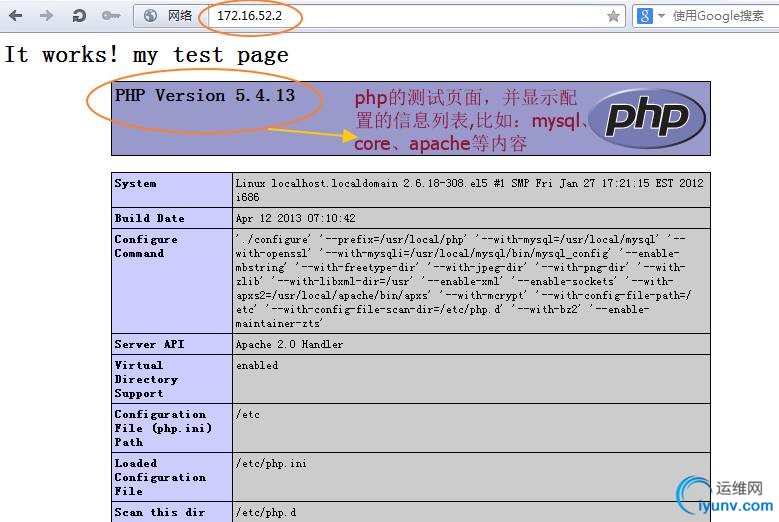
Task: Click "It works! my test page" text
Action: pos(146,54)
